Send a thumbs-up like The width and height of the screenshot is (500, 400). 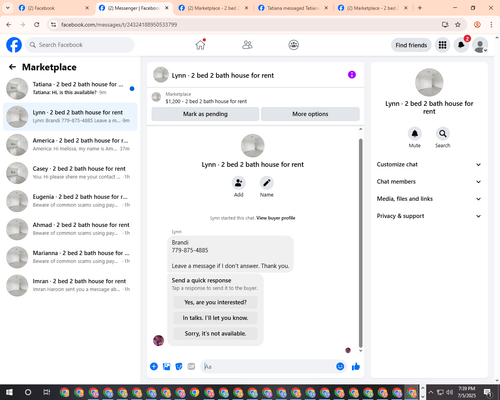356,367
